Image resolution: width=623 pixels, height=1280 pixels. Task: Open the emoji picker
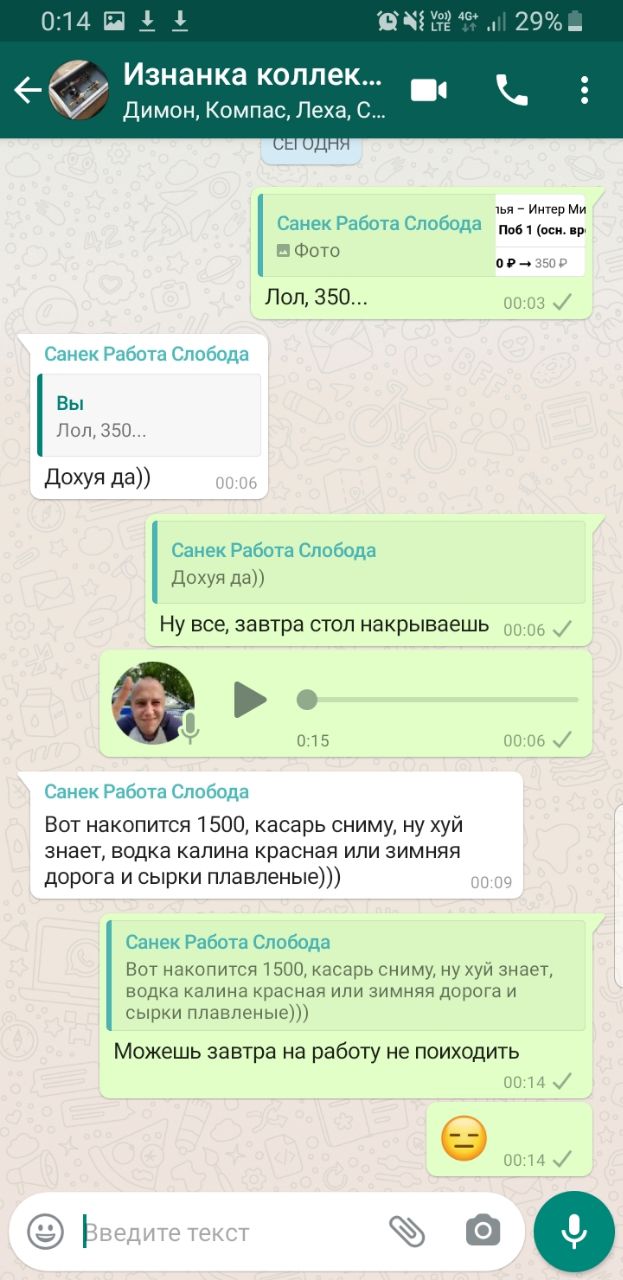[45, 1231]
